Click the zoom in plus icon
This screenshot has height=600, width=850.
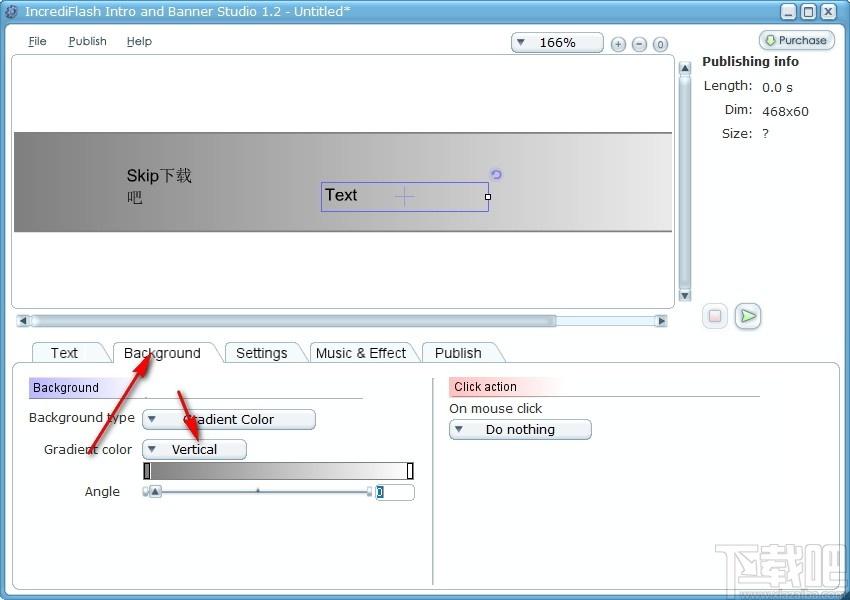pyautogui.click(x=618, y=44)
